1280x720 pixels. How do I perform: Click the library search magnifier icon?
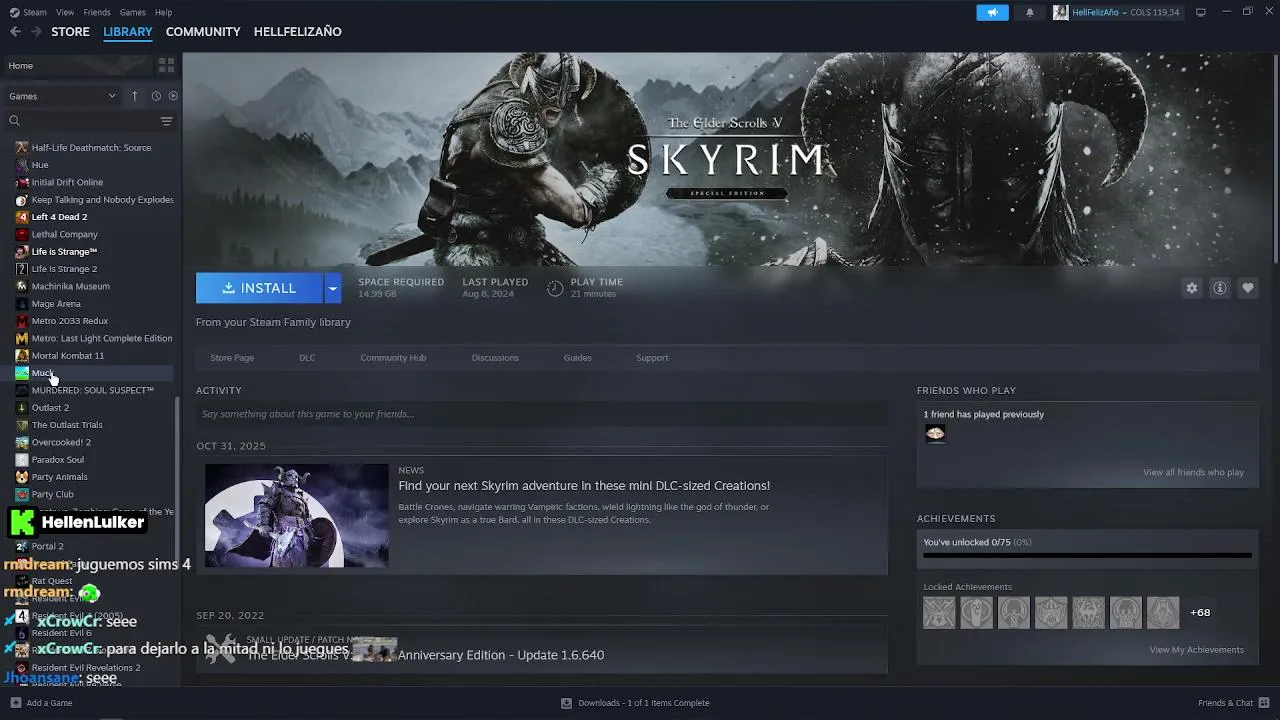tap(14, 121)
